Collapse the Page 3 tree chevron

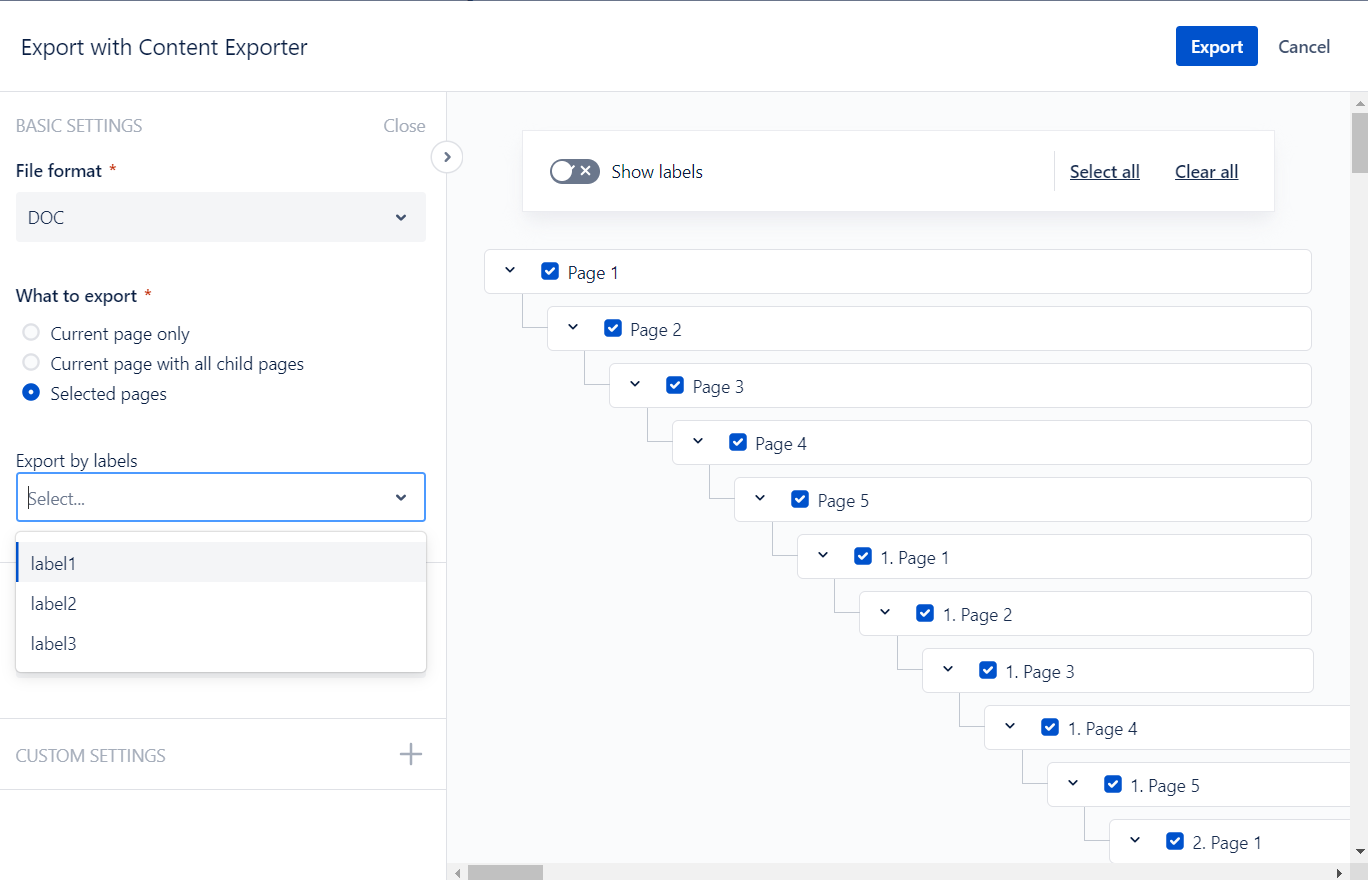point(635,385)
